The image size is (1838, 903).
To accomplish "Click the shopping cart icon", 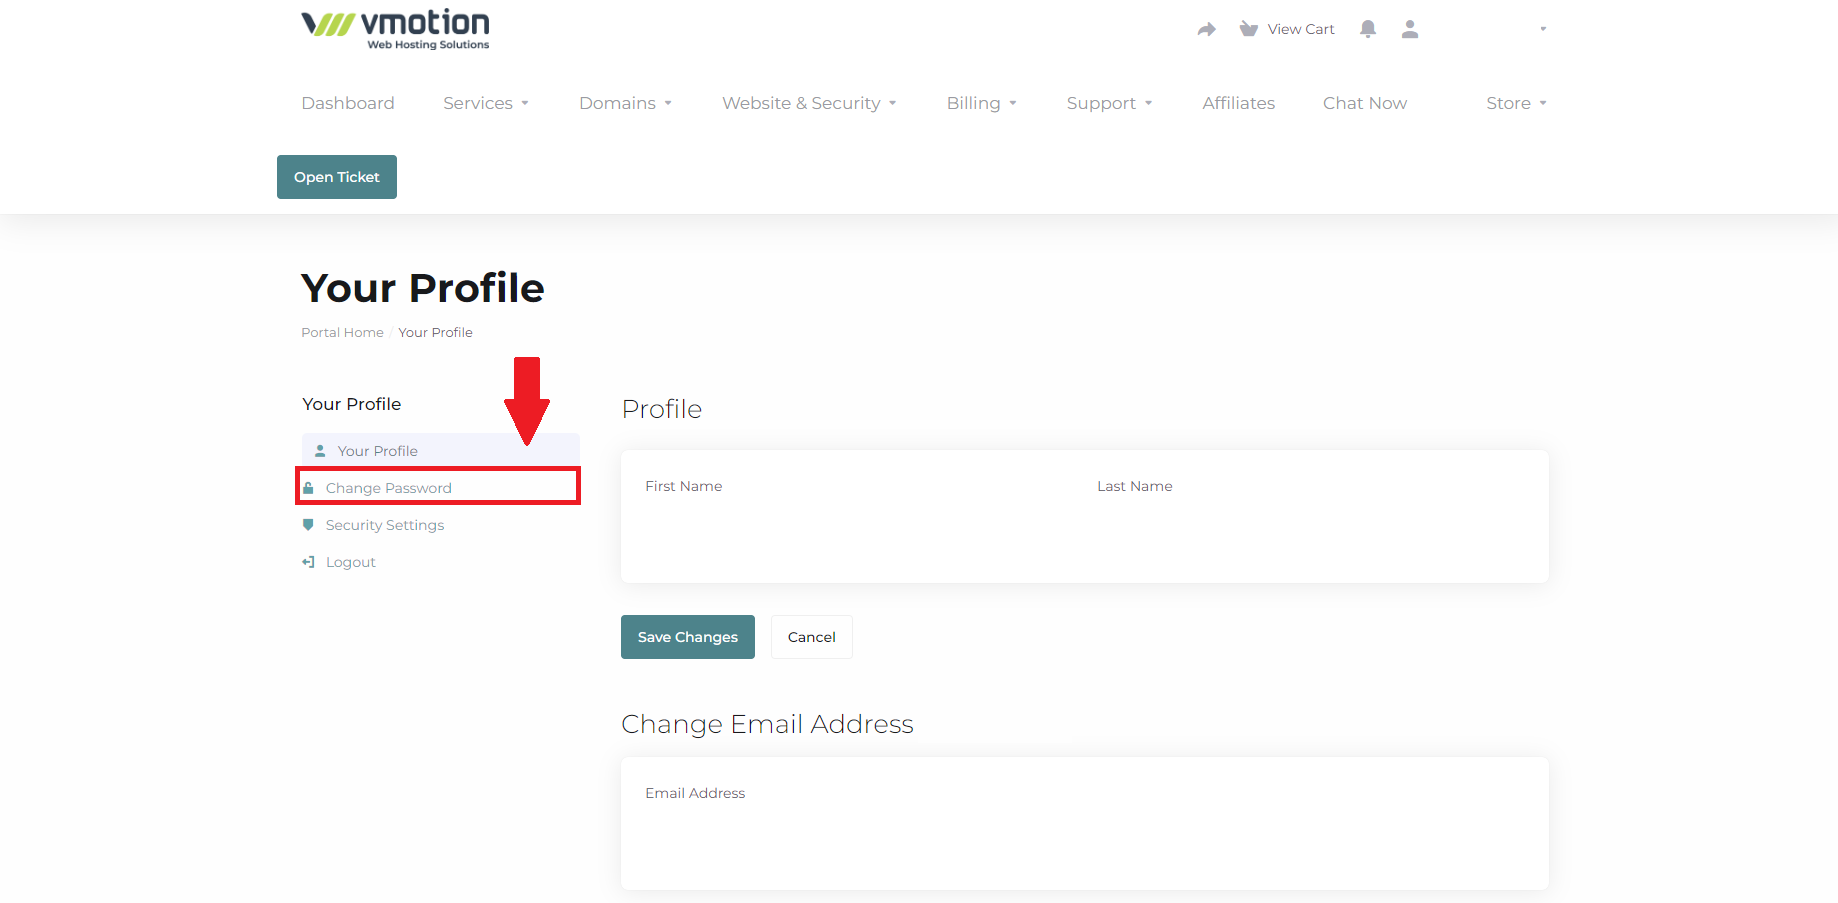I will [x=1248, y=29].
